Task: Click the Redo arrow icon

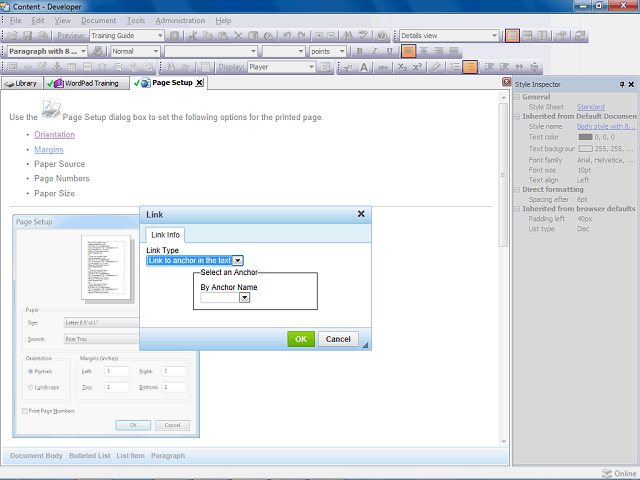Action: point(301,36)
